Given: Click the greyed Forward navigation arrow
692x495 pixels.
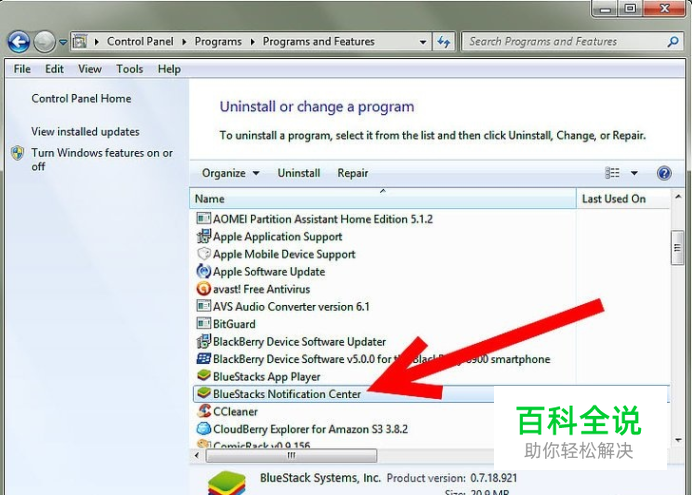Looking at the screenshot, I should tap(45, 42).
